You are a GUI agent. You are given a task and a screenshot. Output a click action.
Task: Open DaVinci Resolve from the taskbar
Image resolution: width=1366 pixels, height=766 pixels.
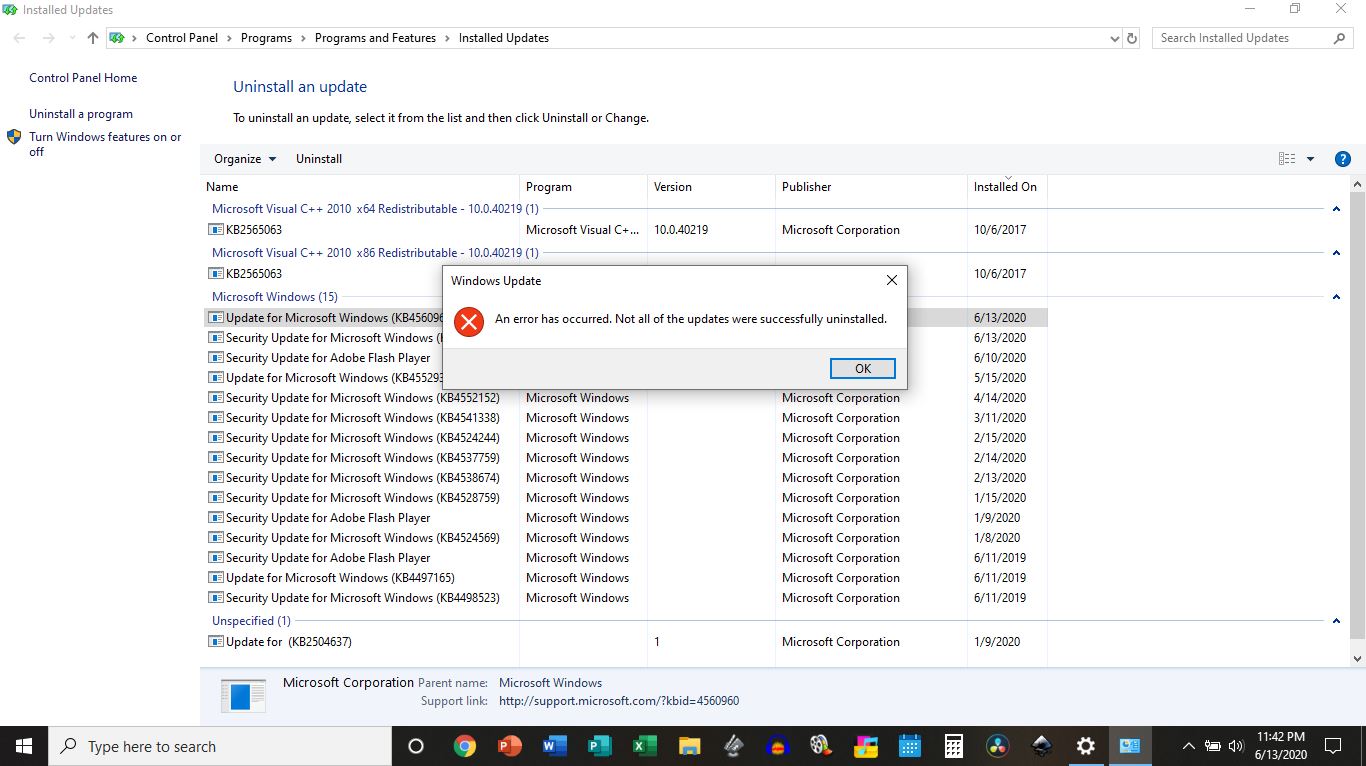coord(995,746)
